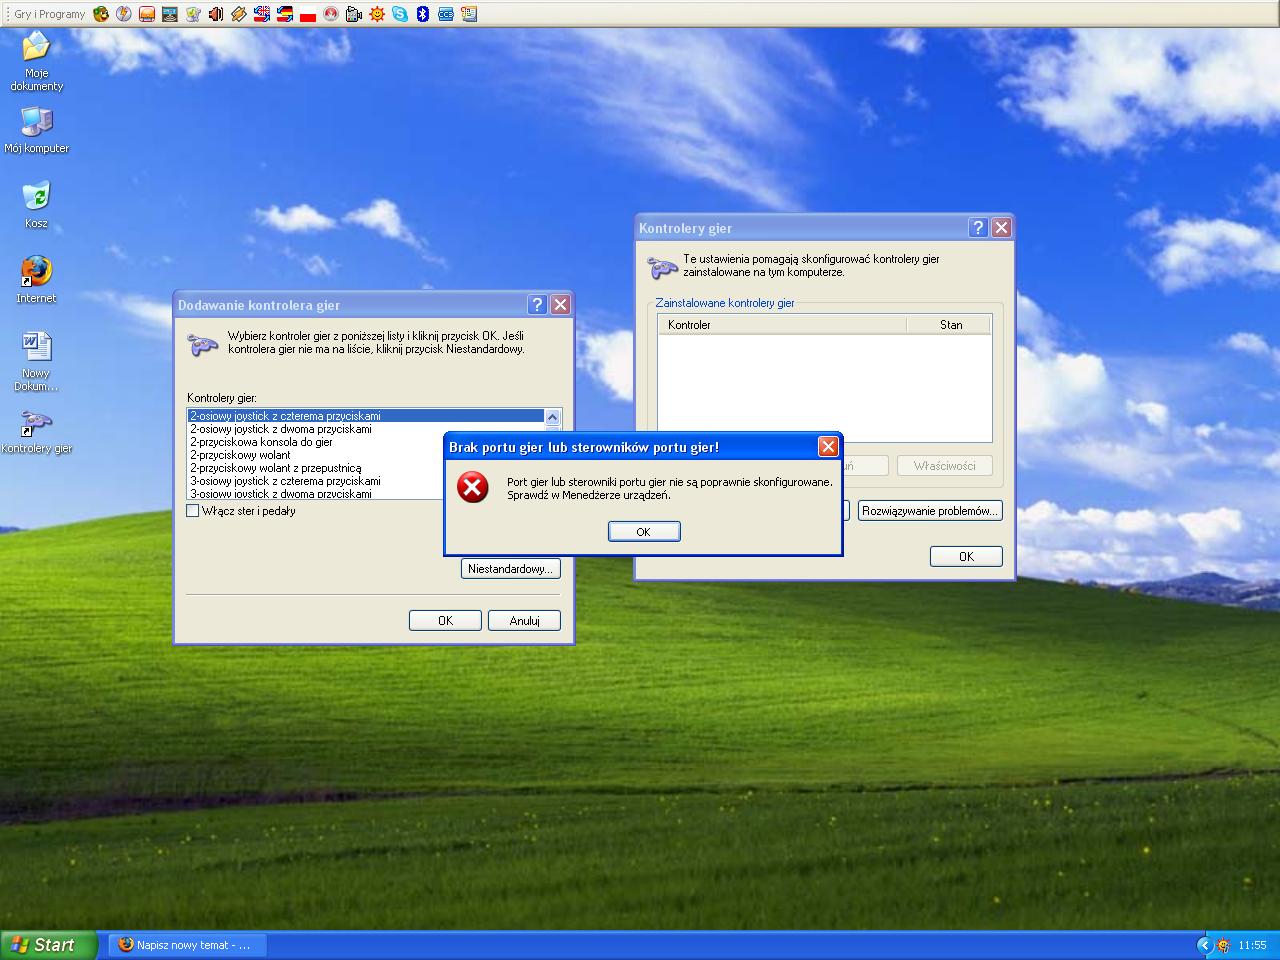The height and width of the screenshot is (960, 1280).
Task: Click the Rozwiązywanie problemów... button
Action: [930, 511]
